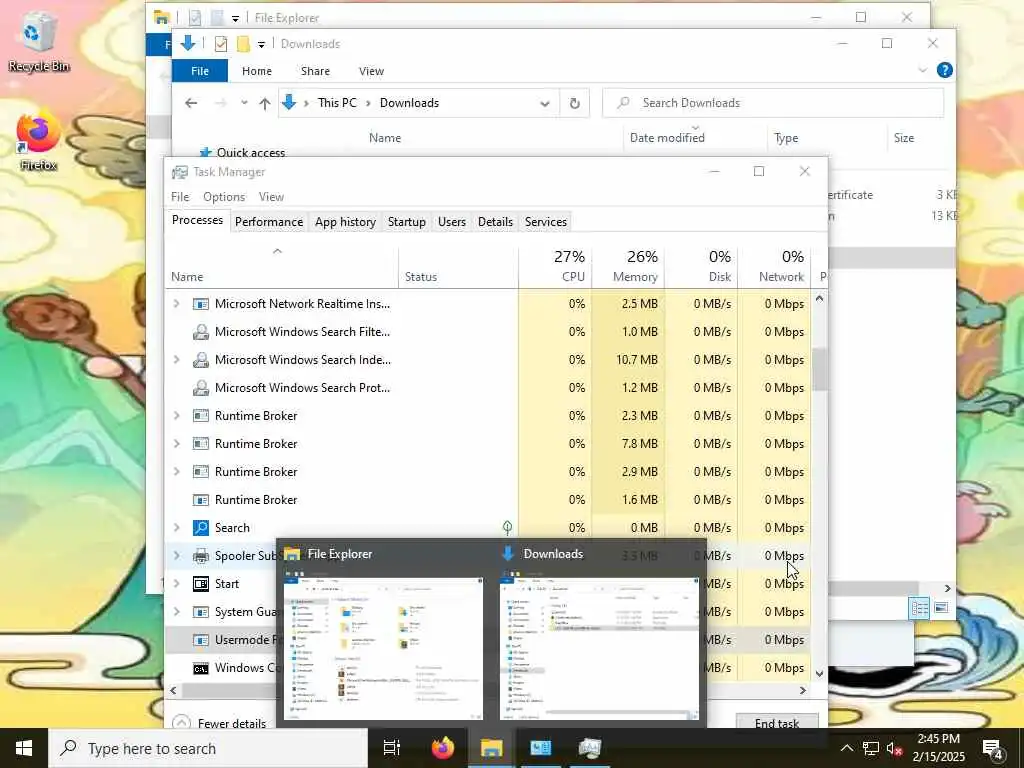Click the Search process magnifier icon
Image resolution: width=1024 pixels, height=768 pixels.
[x=201, y=528]
